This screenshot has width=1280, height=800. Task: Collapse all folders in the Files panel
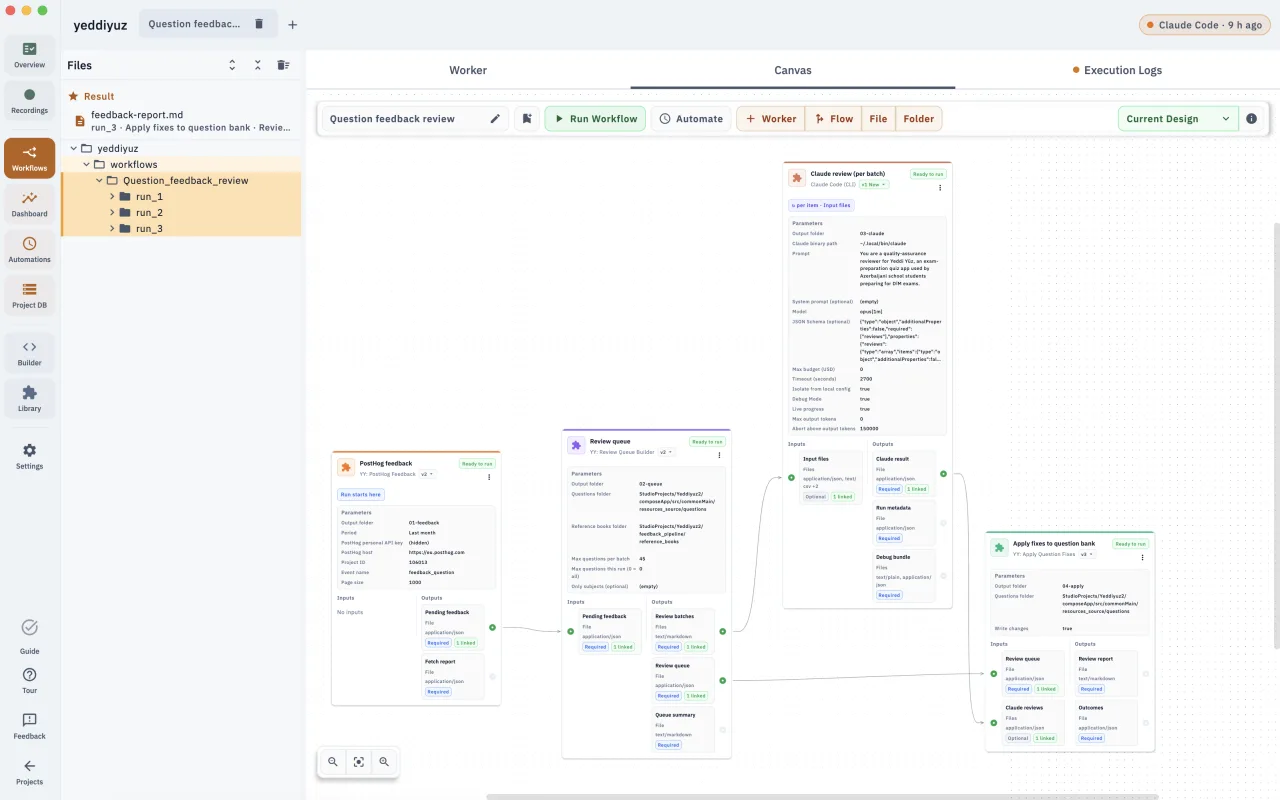tap(257, 65)
